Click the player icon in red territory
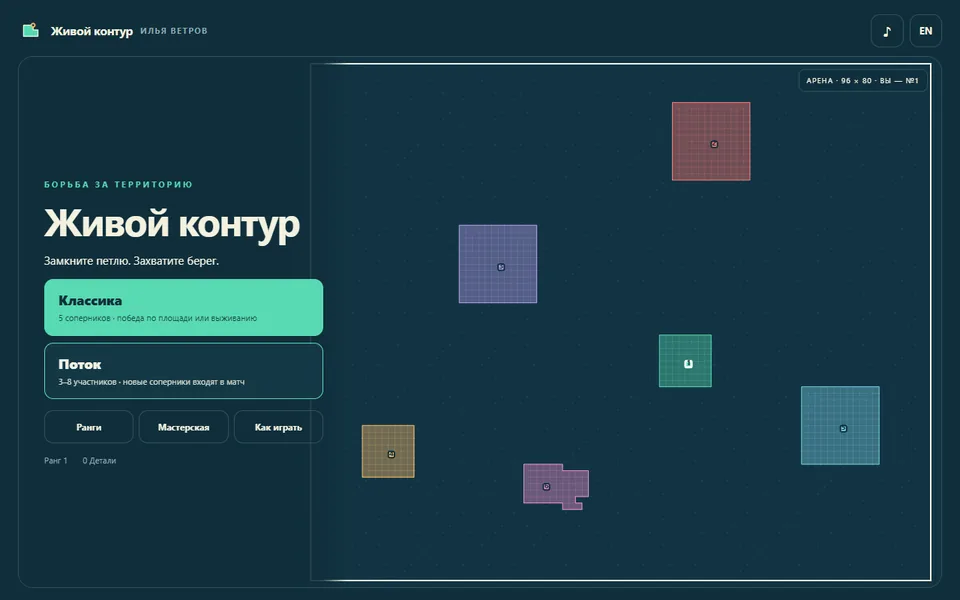This screenshot has width=960, height=600. [714, 144]
